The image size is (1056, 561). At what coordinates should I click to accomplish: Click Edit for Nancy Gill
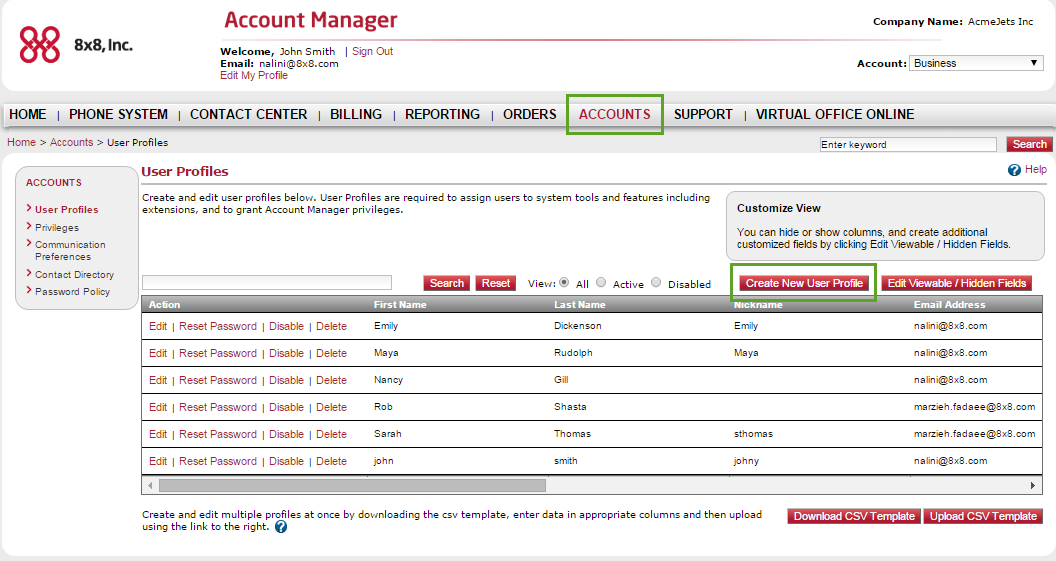(158, 380)
